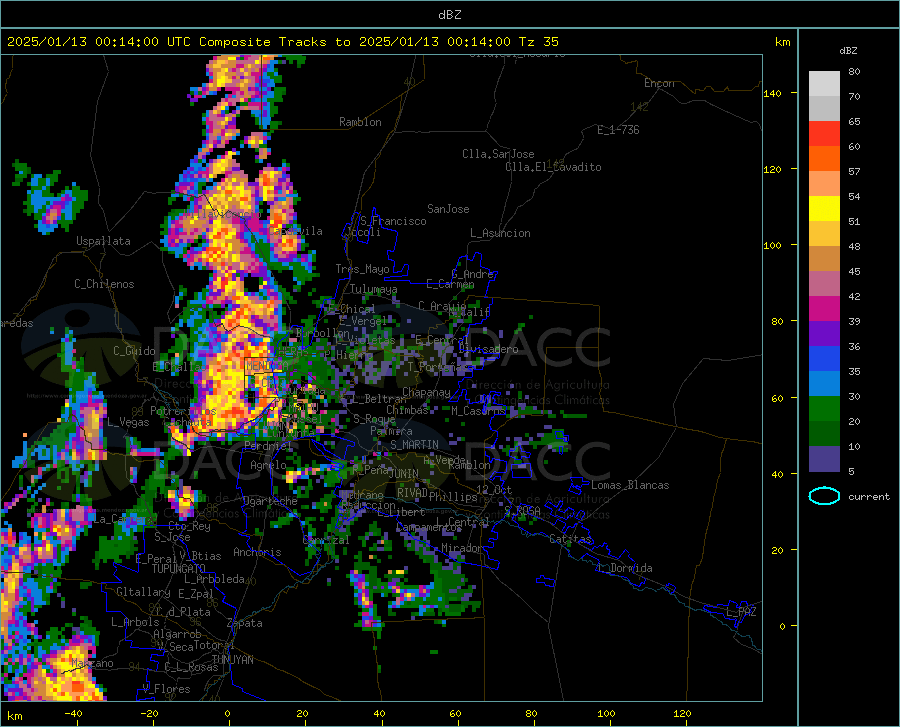This screenshot has width=900, height=727.
Task: Click the Encon map label
Action: click(x=659, y=83)
